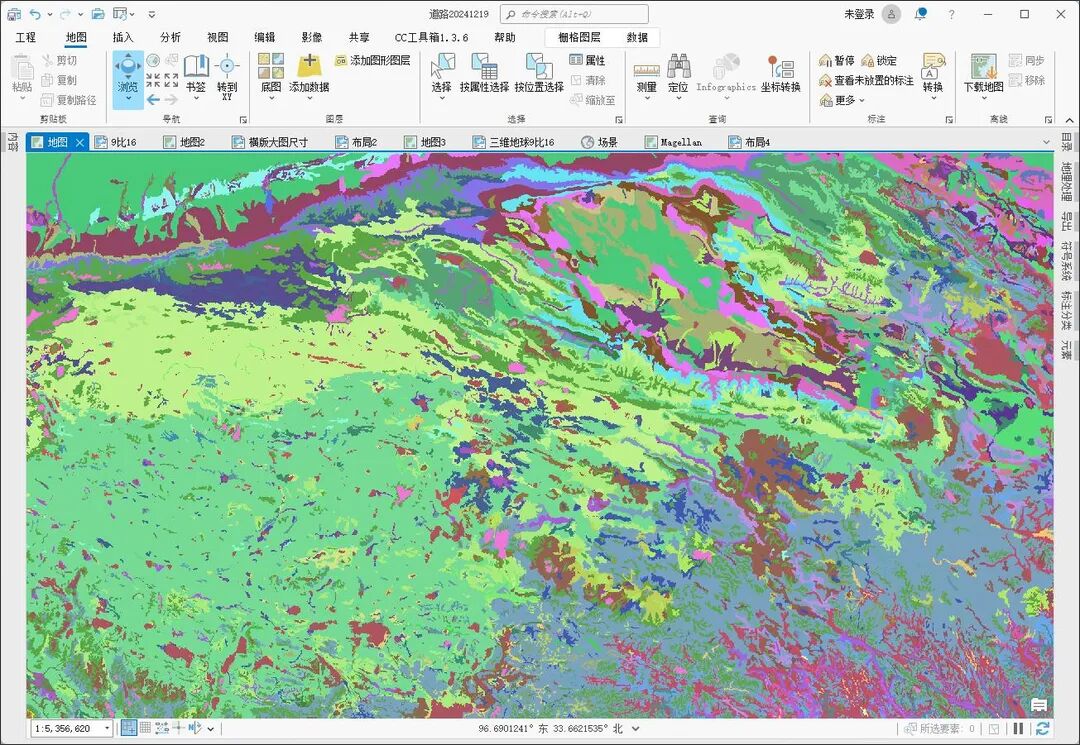Switch to the 编辑 (Edit) ribbon tab
1080x745 pixels.
point(264,37)
